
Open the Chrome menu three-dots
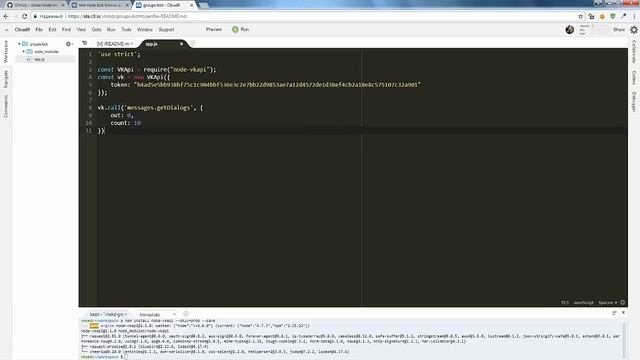coord(634,16)
